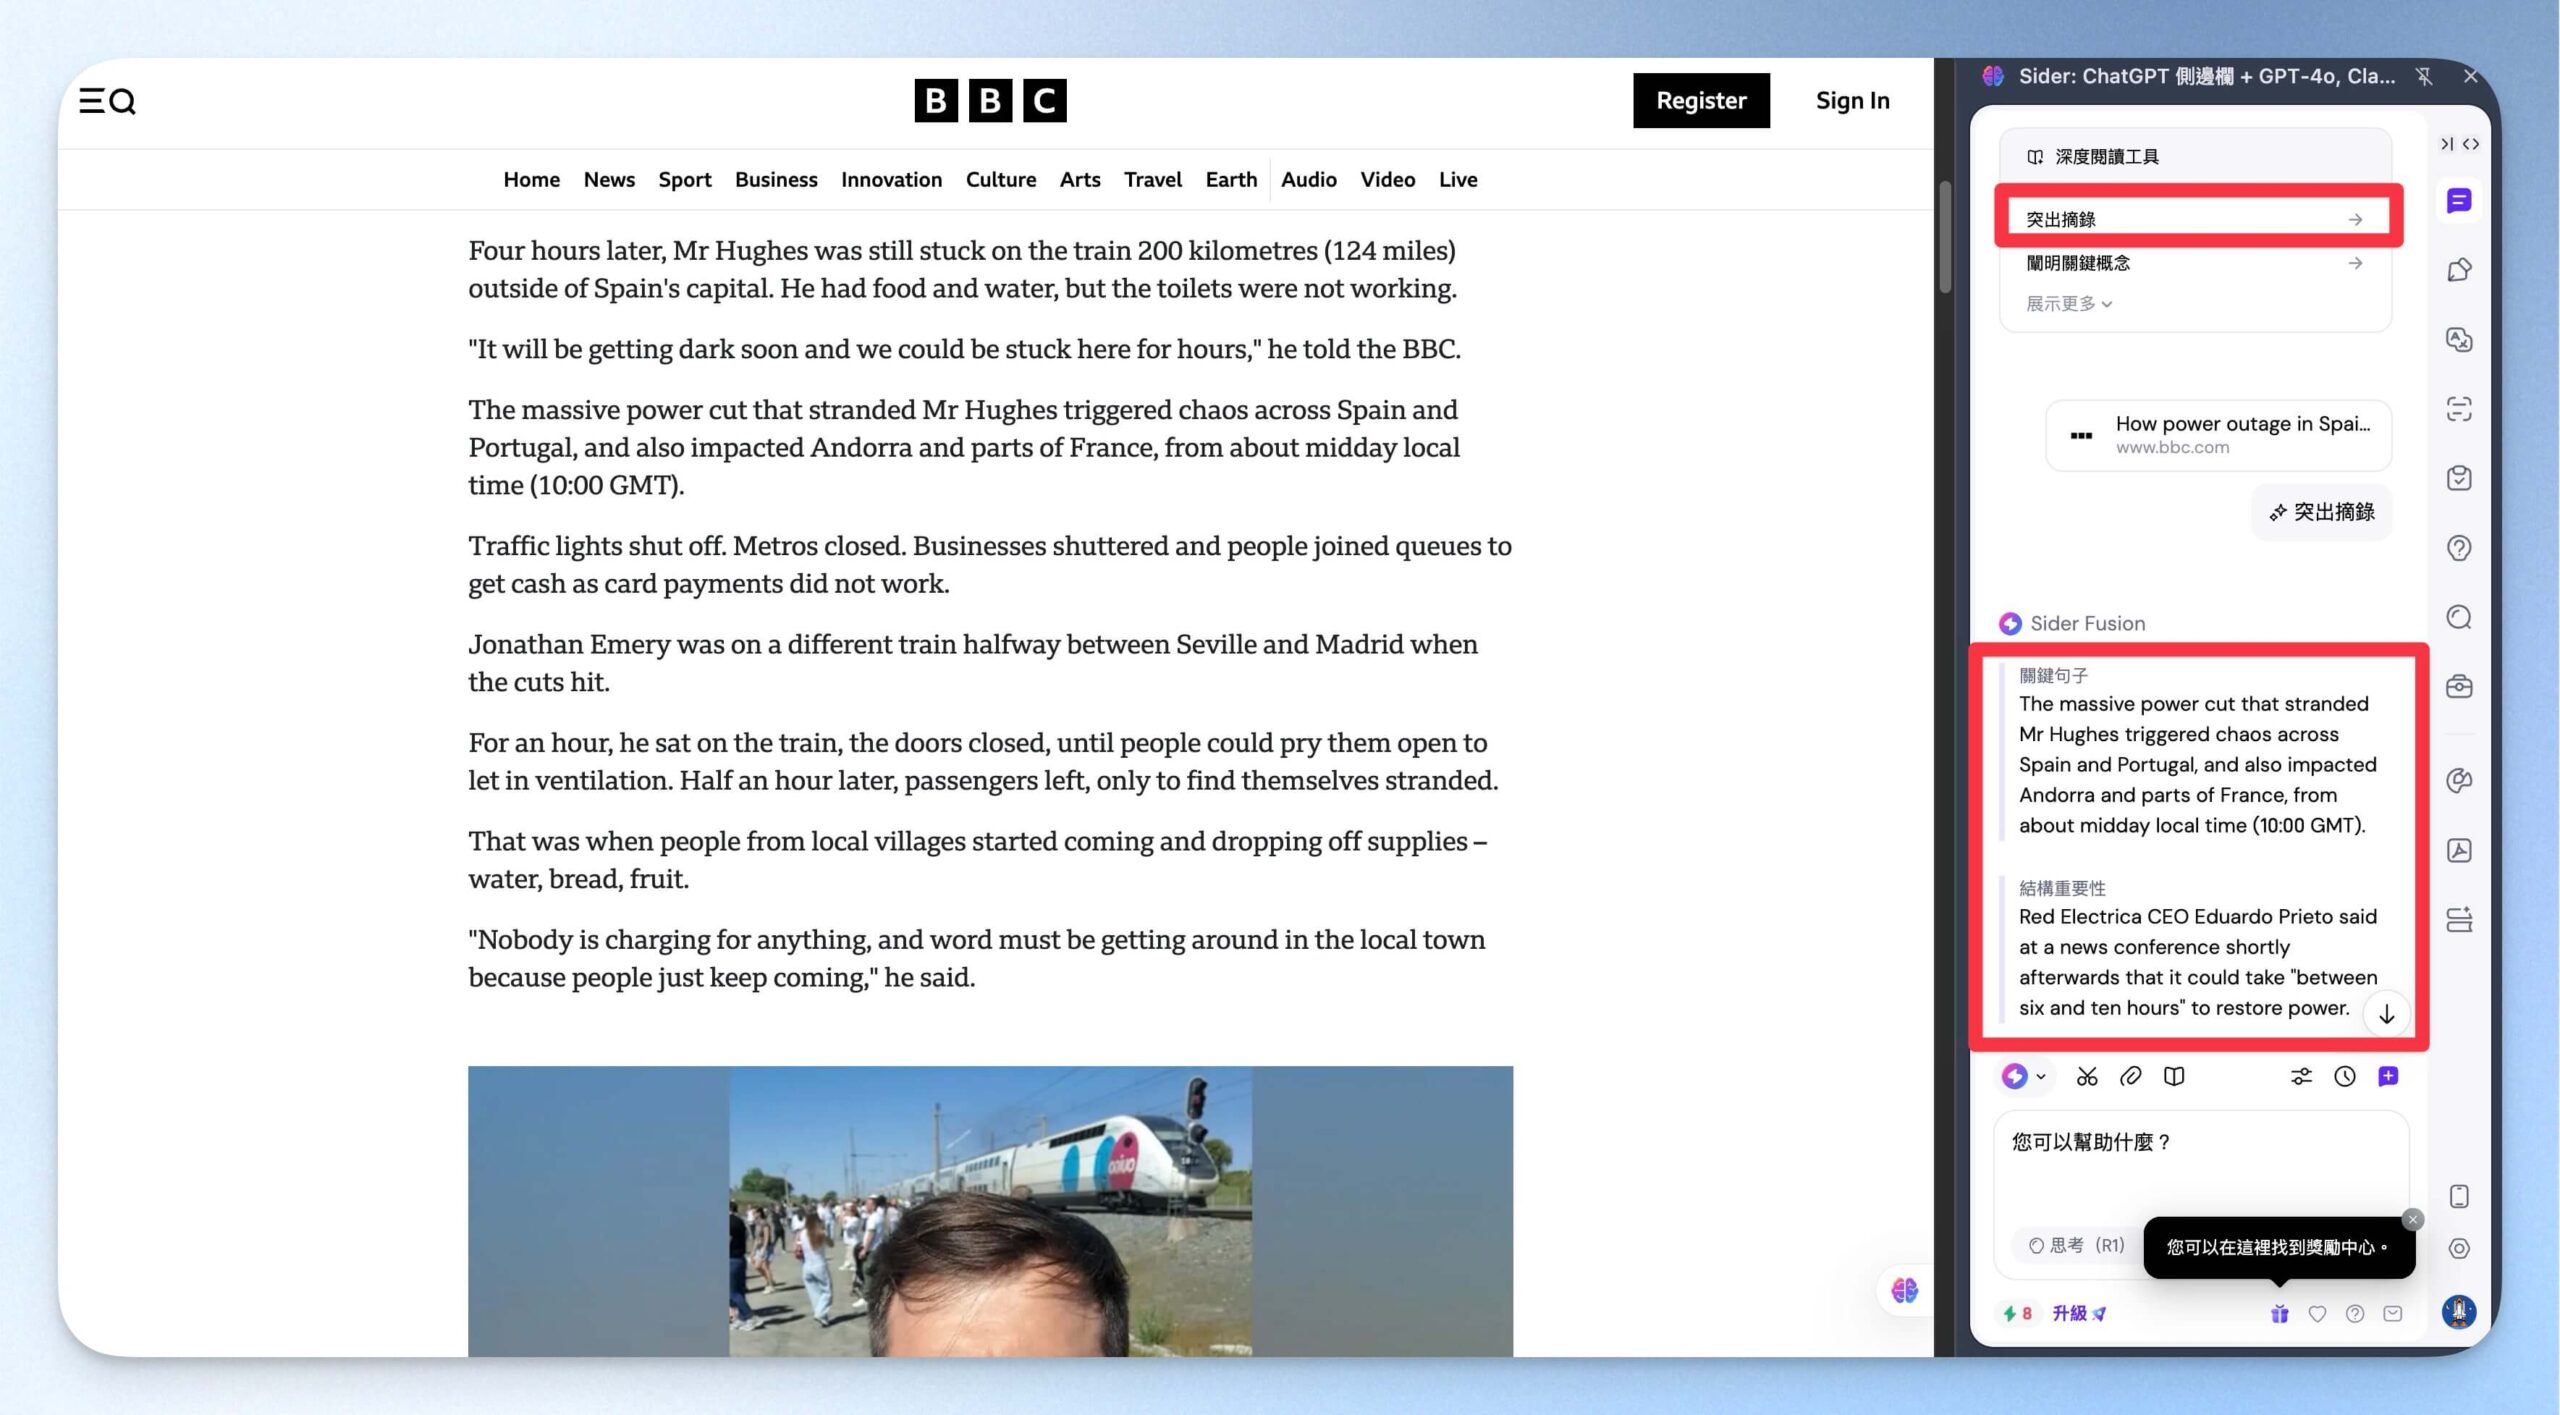Click the Register button

1701,101
